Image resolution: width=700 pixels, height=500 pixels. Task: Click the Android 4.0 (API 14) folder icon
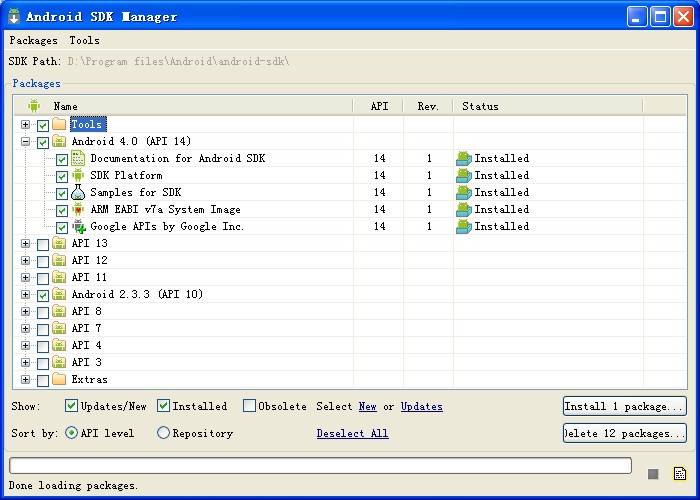click(59, 142)
